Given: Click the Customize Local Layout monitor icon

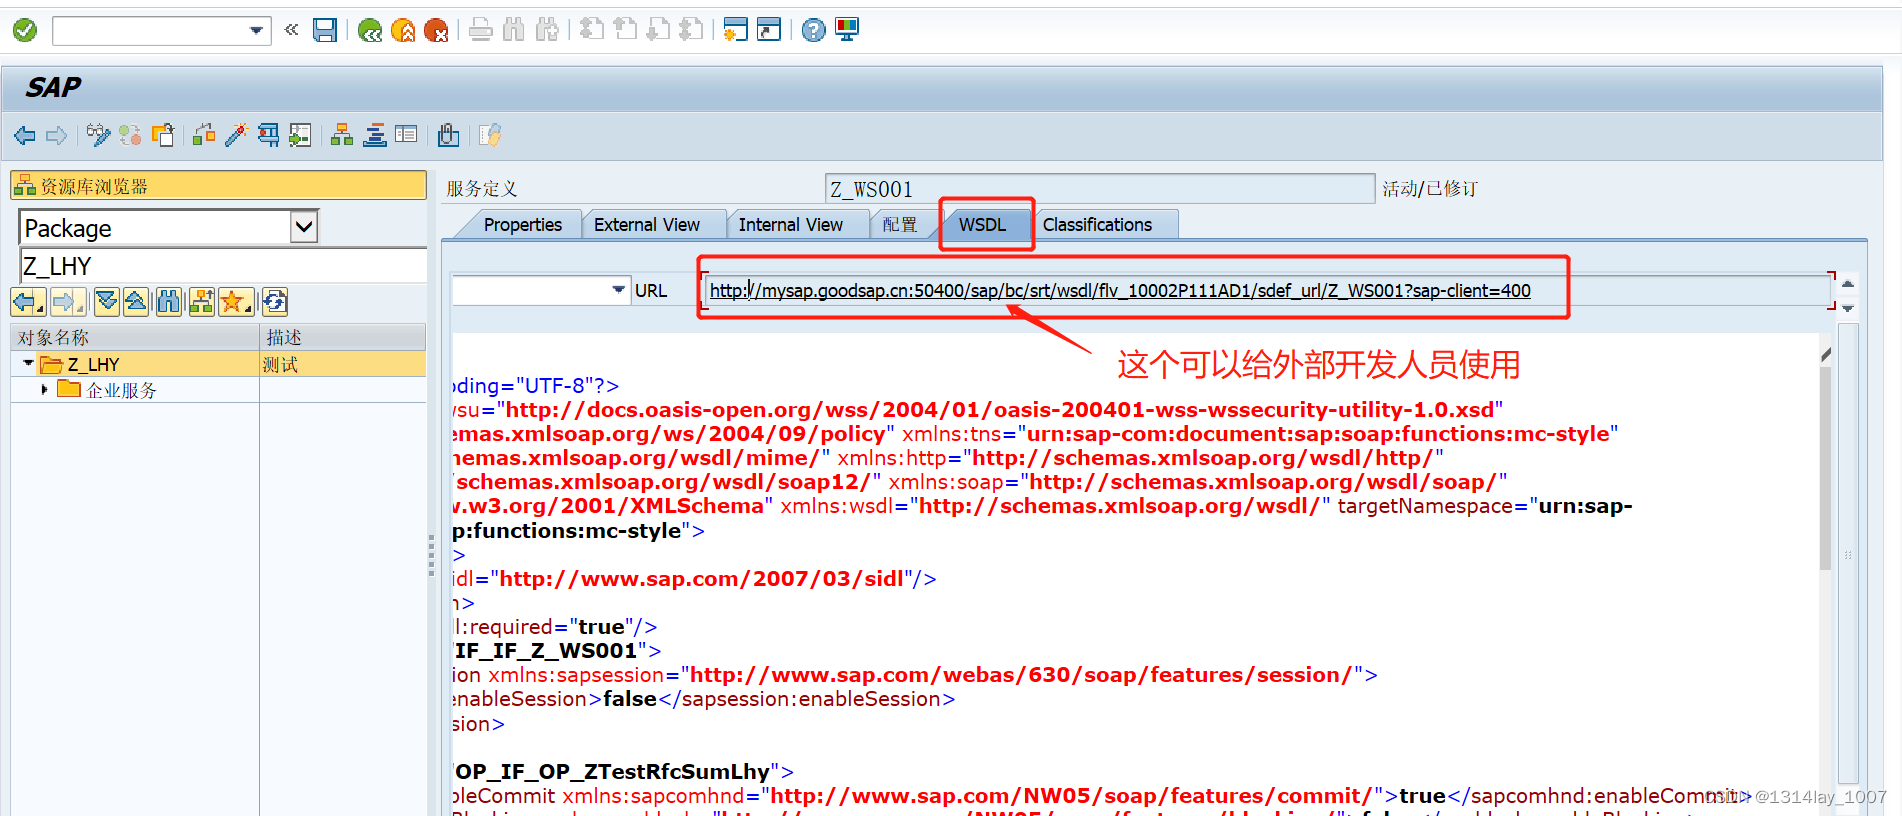Looking at the screenshot, I should (x=847, y=30).
